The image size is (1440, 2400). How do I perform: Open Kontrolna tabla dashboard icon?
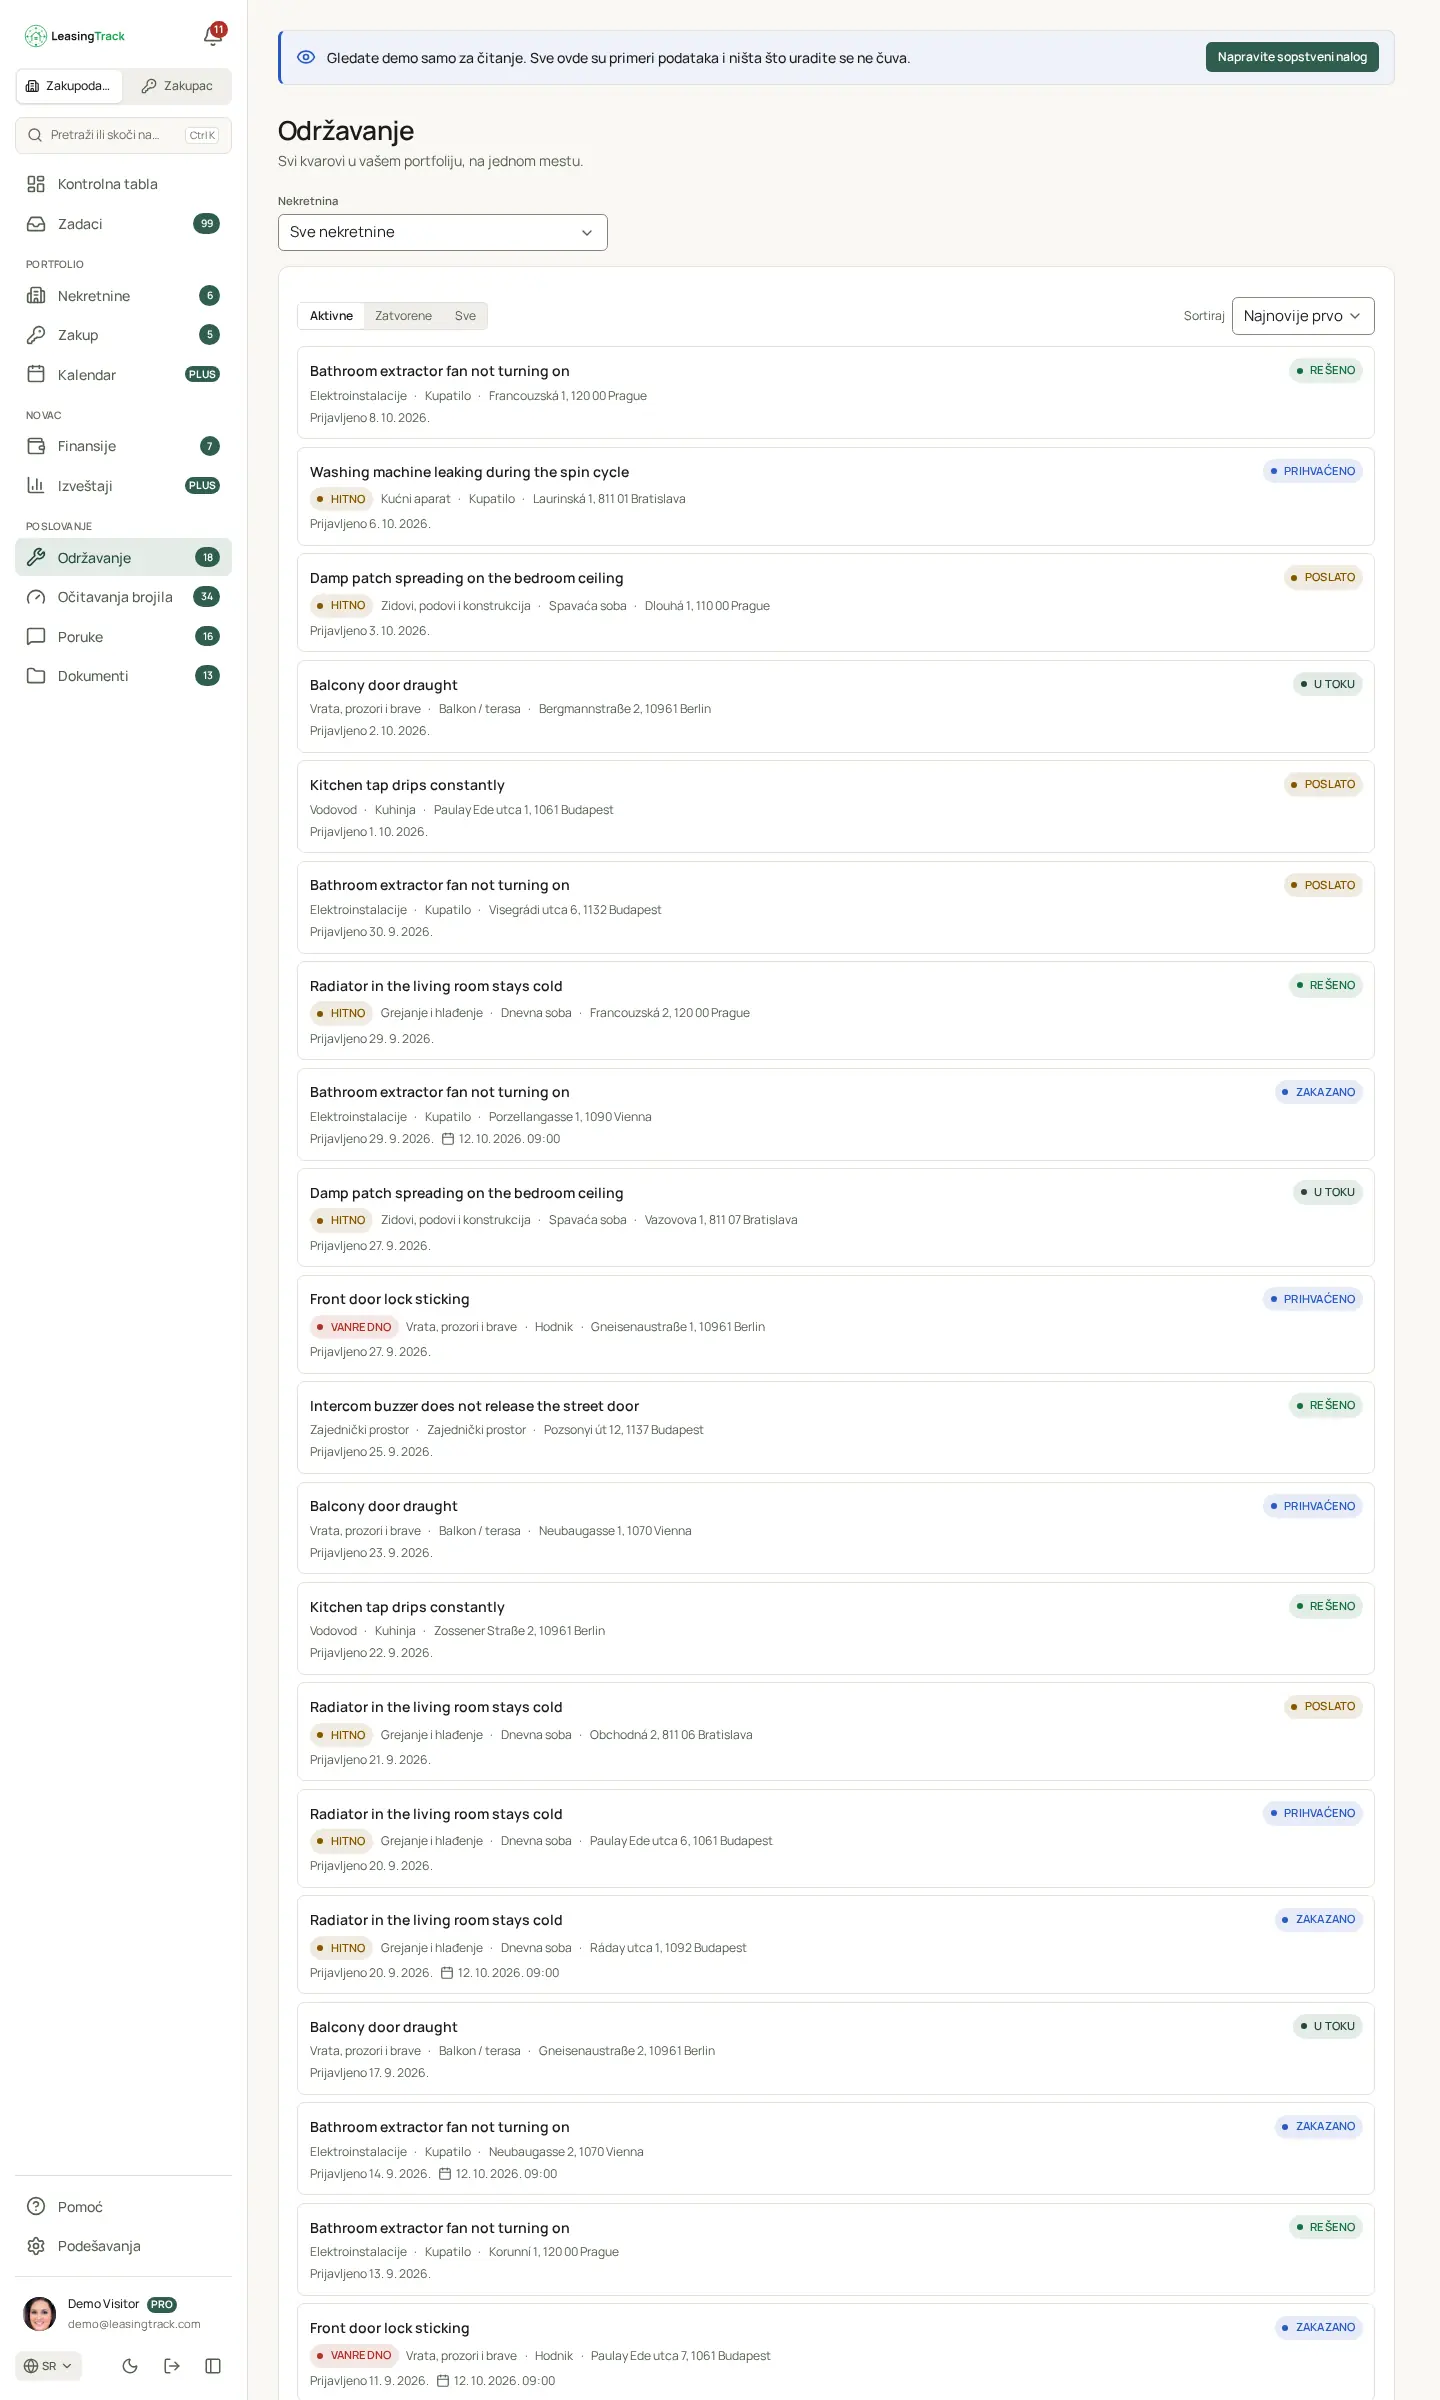(36, 184)
